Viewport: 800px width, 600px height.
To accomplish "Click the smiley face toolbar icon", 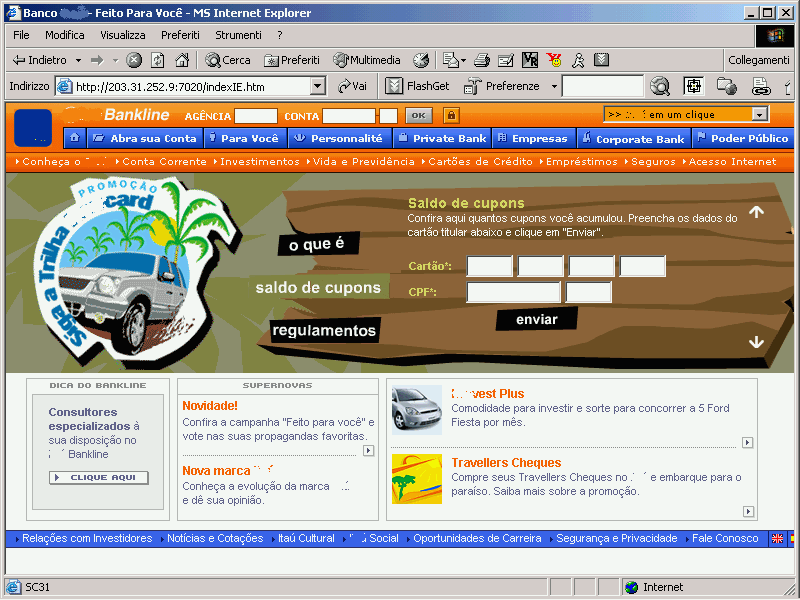I will coord(554,60).
